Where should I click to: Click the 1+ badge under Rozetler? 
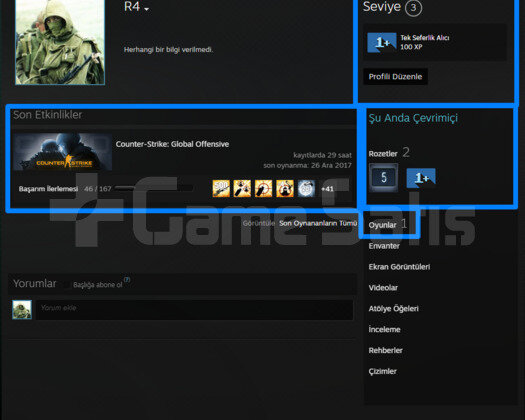pos(421,178)
